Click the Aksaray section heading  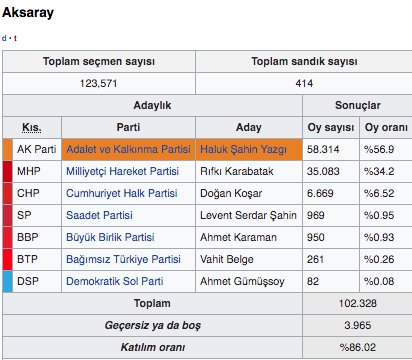28,13
